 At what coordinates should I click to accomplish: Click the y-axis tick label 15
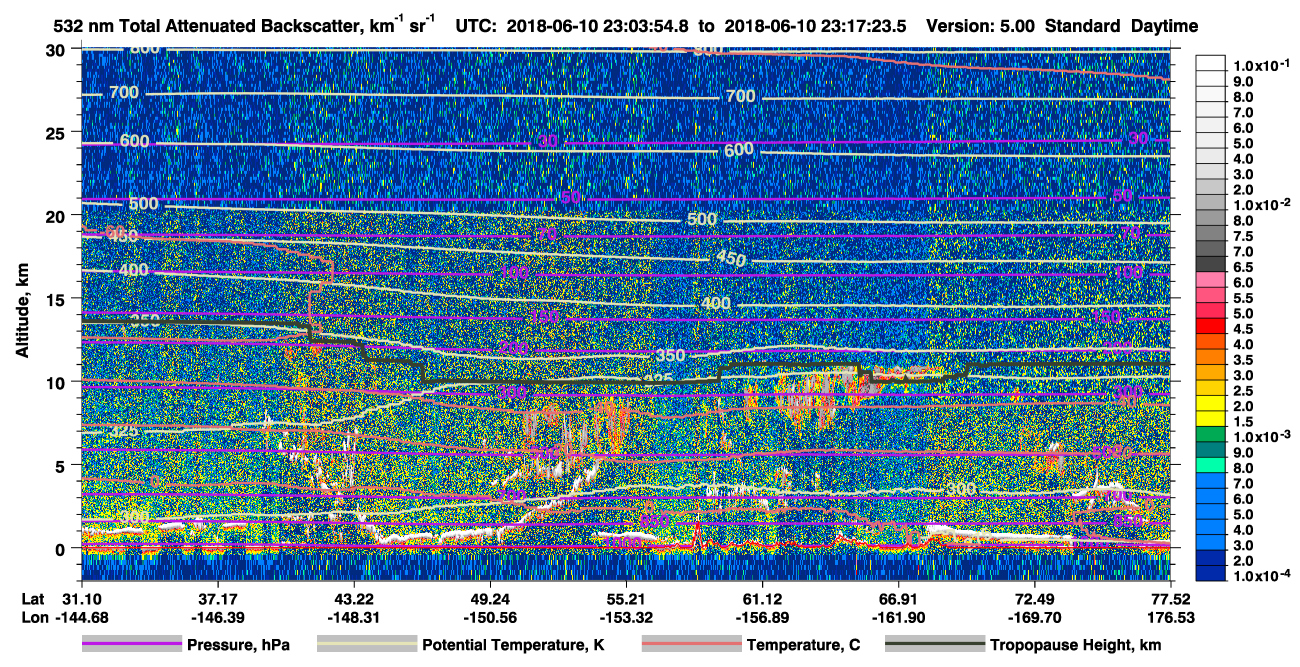(58, 298)
